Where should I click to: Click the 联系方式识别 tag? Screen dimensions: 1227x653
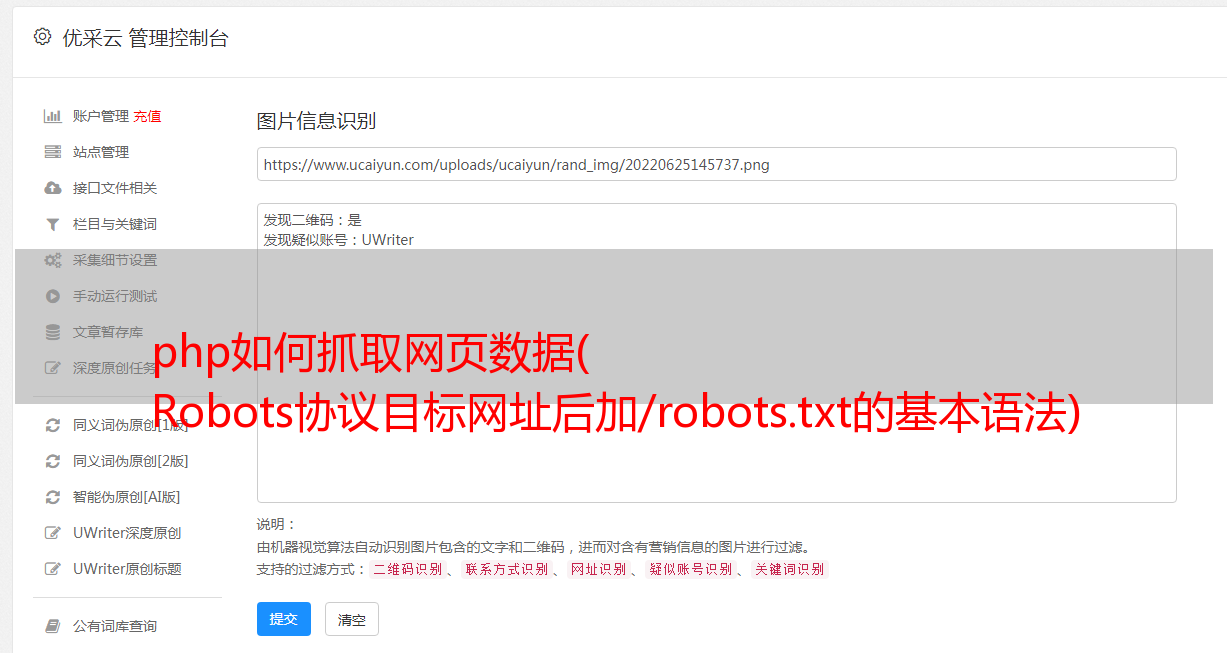pos(506,569)
